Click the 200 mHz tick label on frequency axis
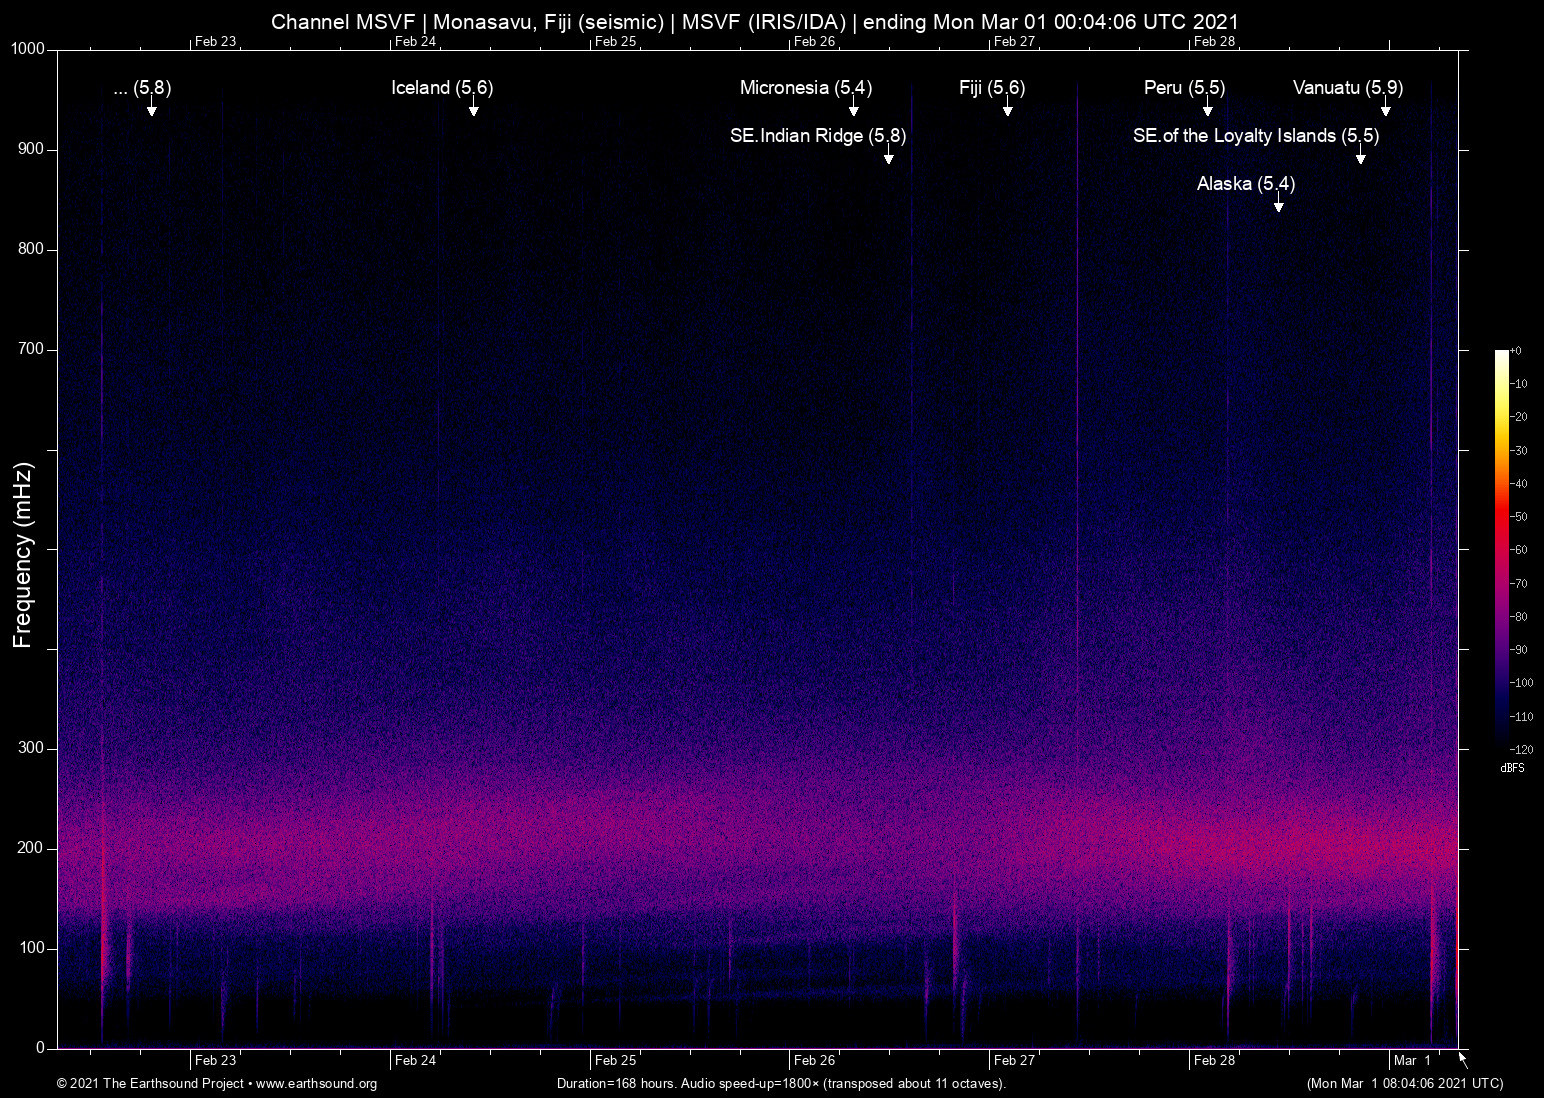The height and width of the screenshot is (1098, 1544). [x=31, y=848]
